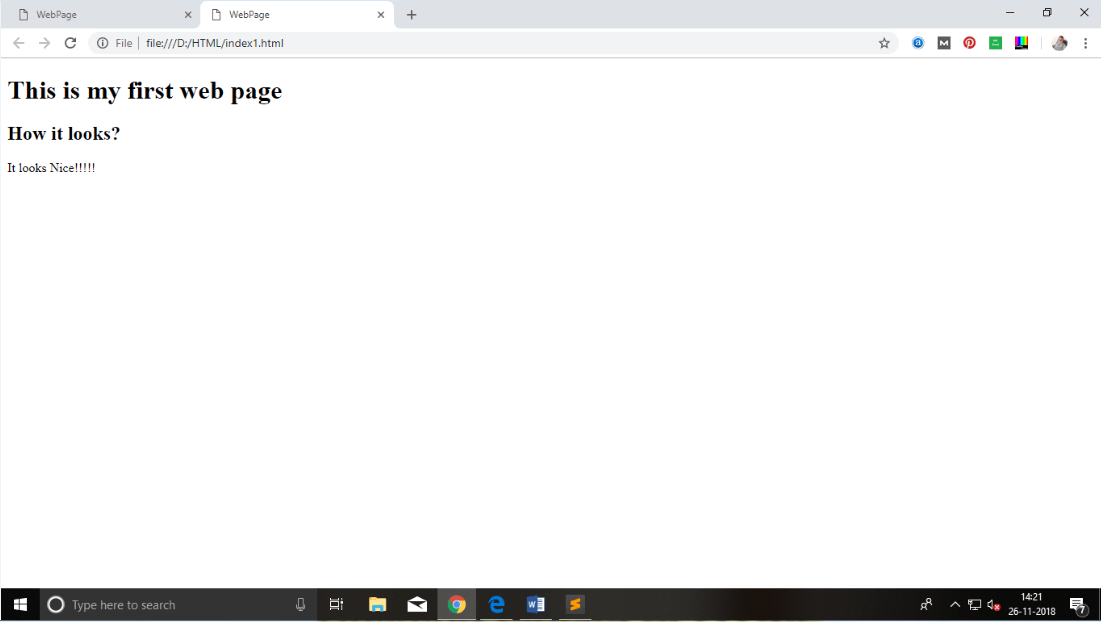Bookmark this page with the star
This screenshot has height=622, width=1101.
point(884,43)
